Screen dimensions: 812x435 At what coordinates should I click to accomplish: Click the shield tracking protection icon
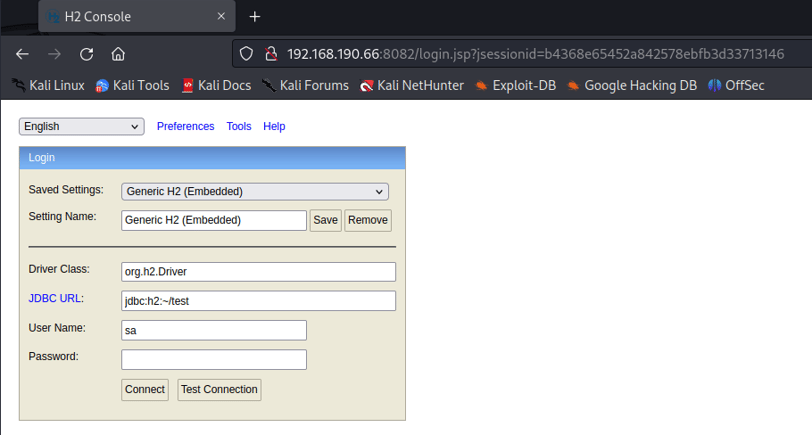(246, 54)
